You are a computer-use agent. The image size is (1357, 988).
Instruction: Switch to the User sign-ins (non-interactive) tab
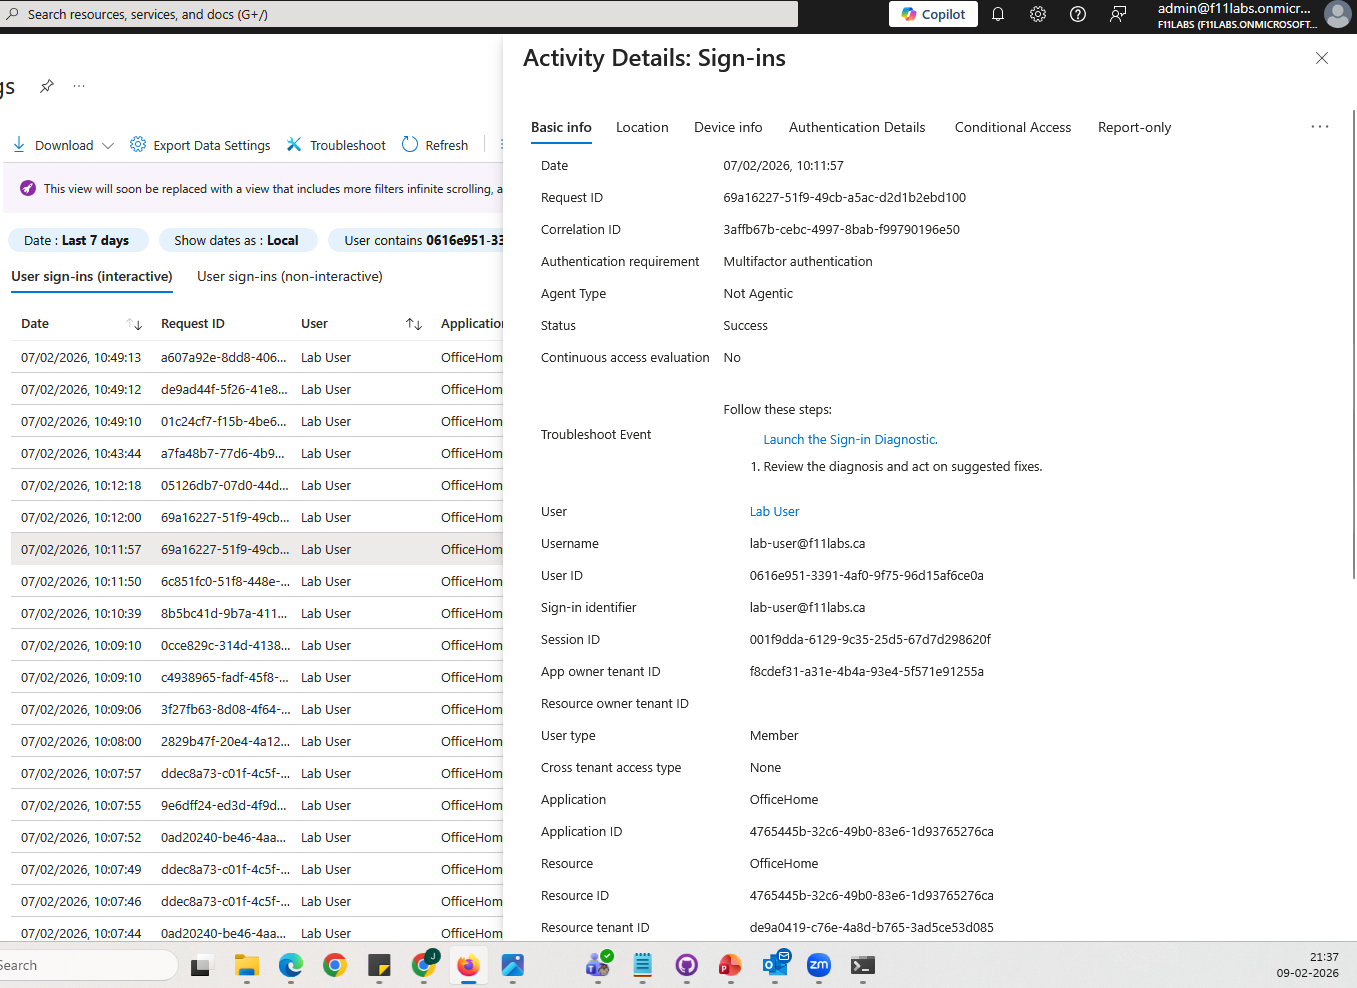(289, 276)
